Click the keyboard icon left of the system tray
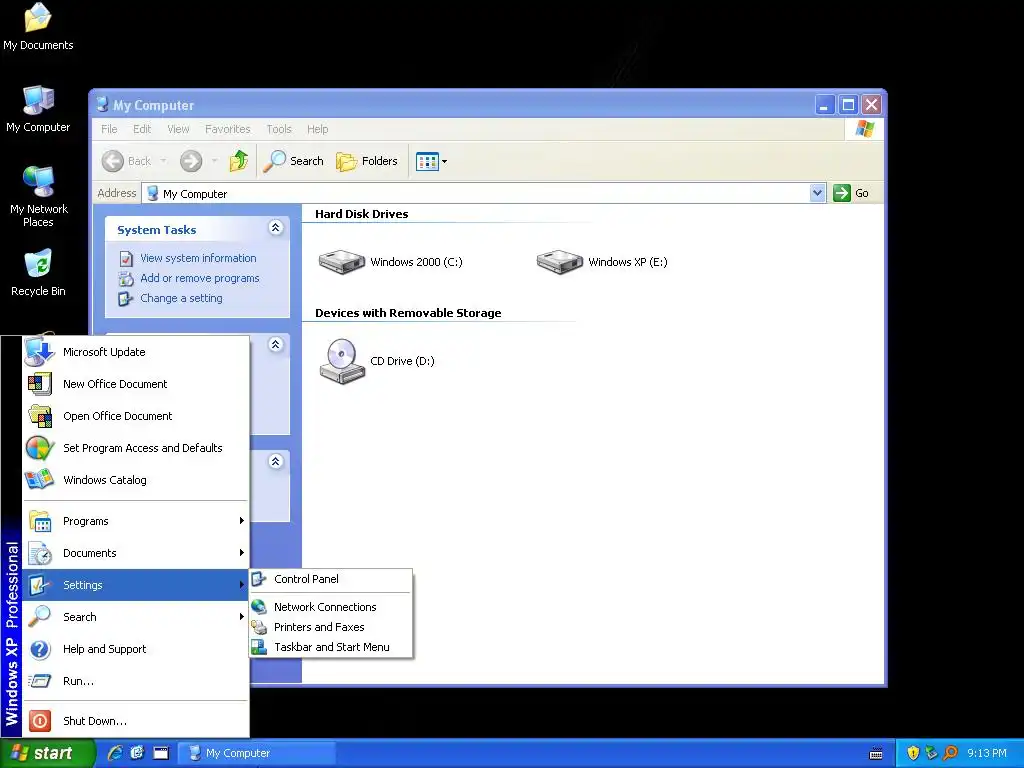1024x768 pixels. pos(876,754)
